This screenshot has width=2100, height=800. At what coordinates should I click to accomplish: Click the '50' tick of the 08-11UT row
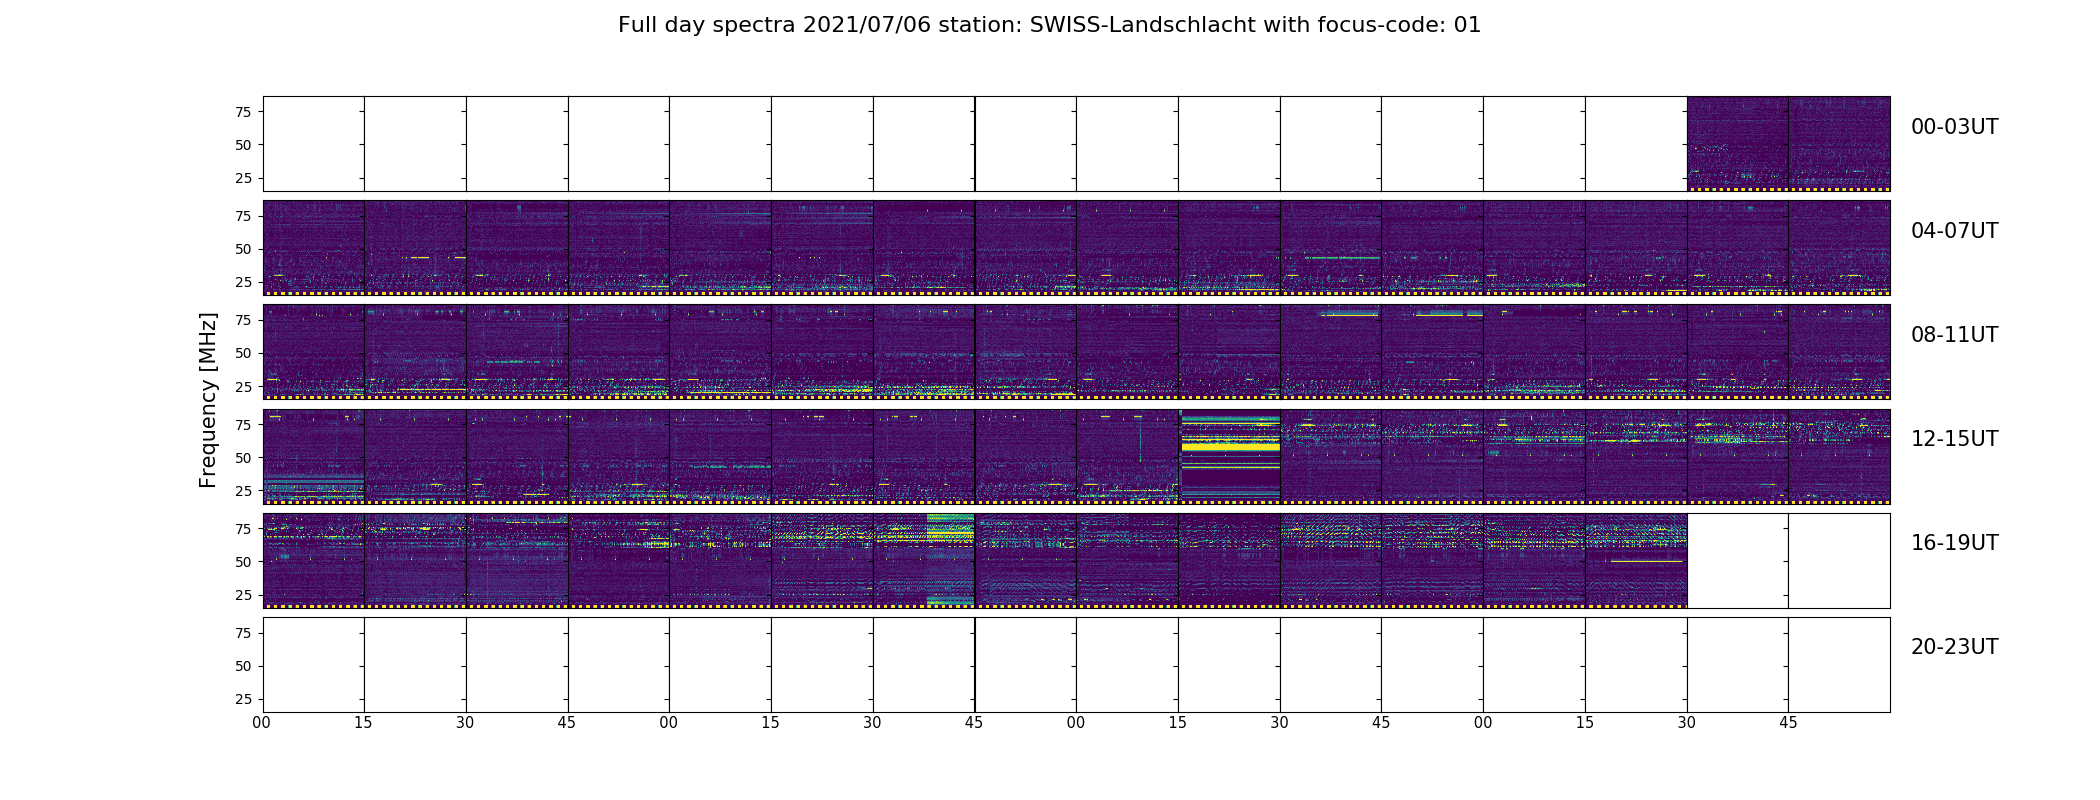coord(243,353)
